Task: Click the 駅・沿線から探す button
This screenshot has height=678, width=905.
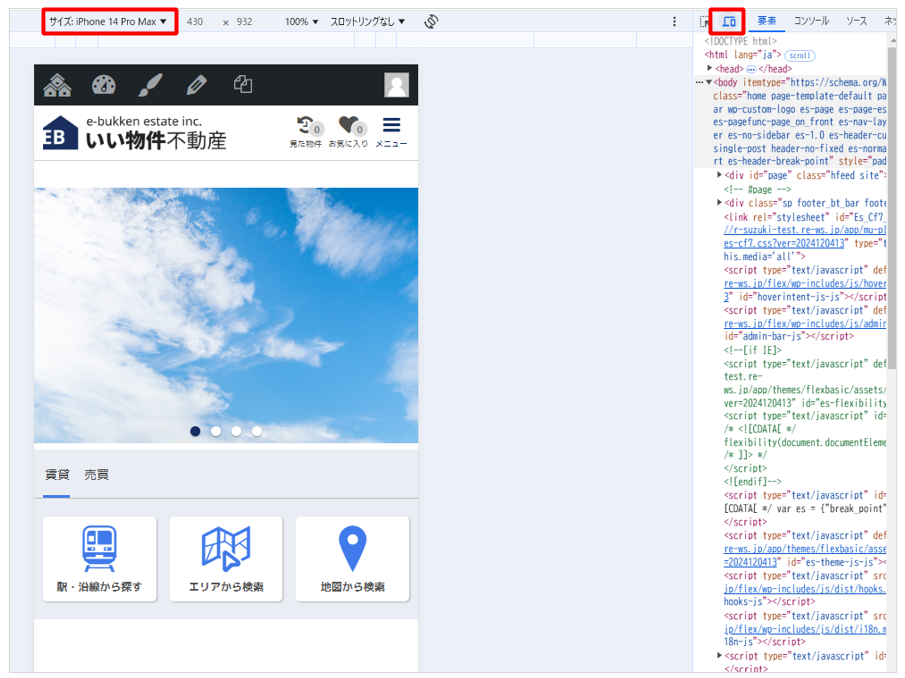Action: (x=100, y=559)
